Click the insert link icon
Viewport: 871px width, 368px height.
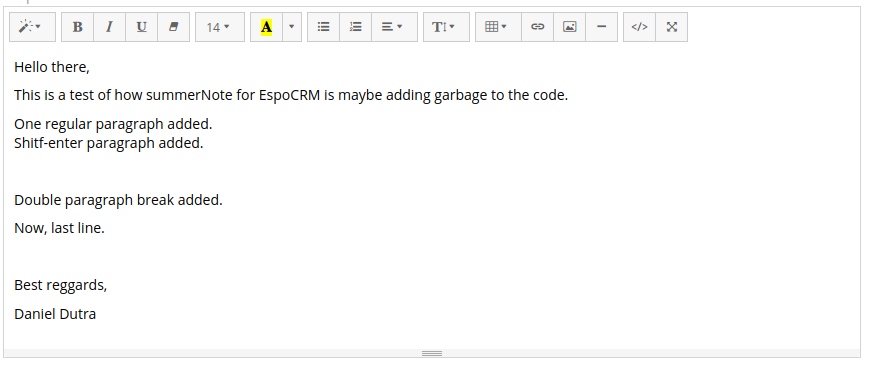tap(537, 27)
